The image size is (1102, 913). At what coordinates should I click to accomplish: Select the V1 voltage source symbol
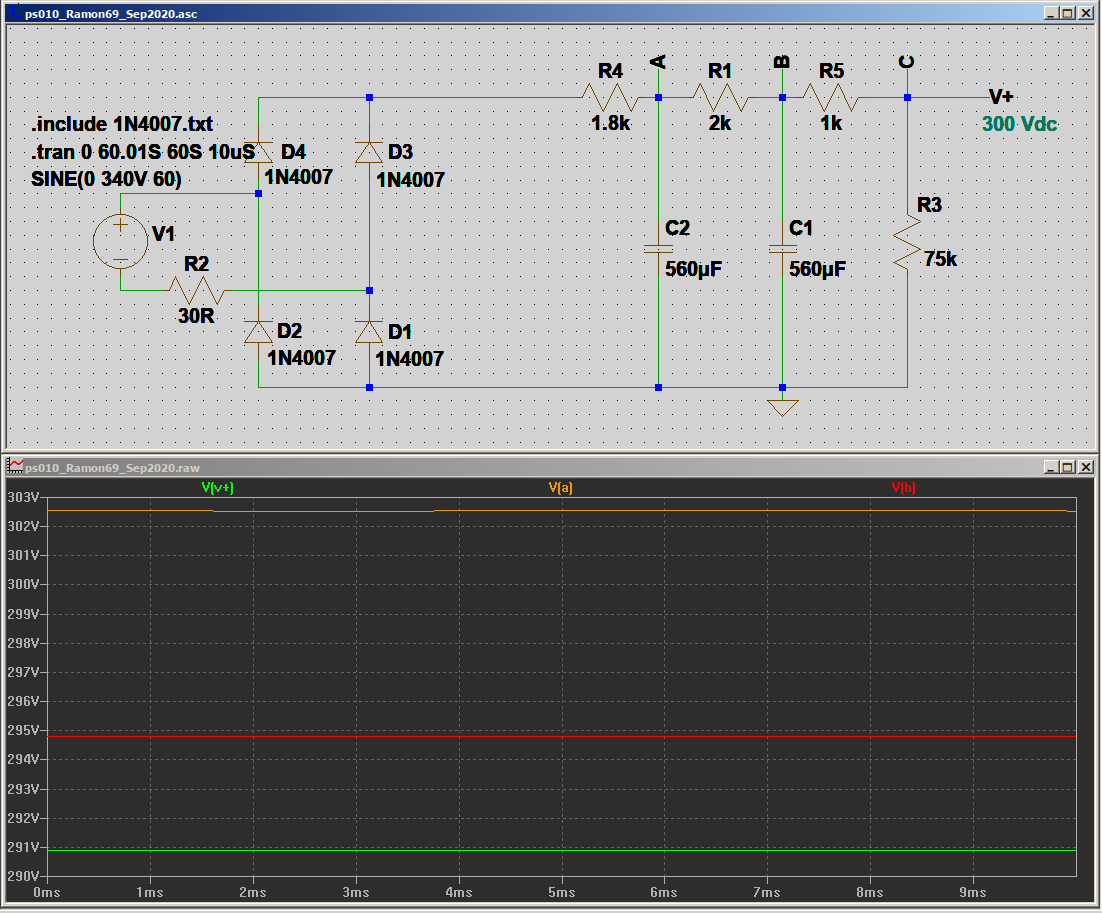pos(120,241)
